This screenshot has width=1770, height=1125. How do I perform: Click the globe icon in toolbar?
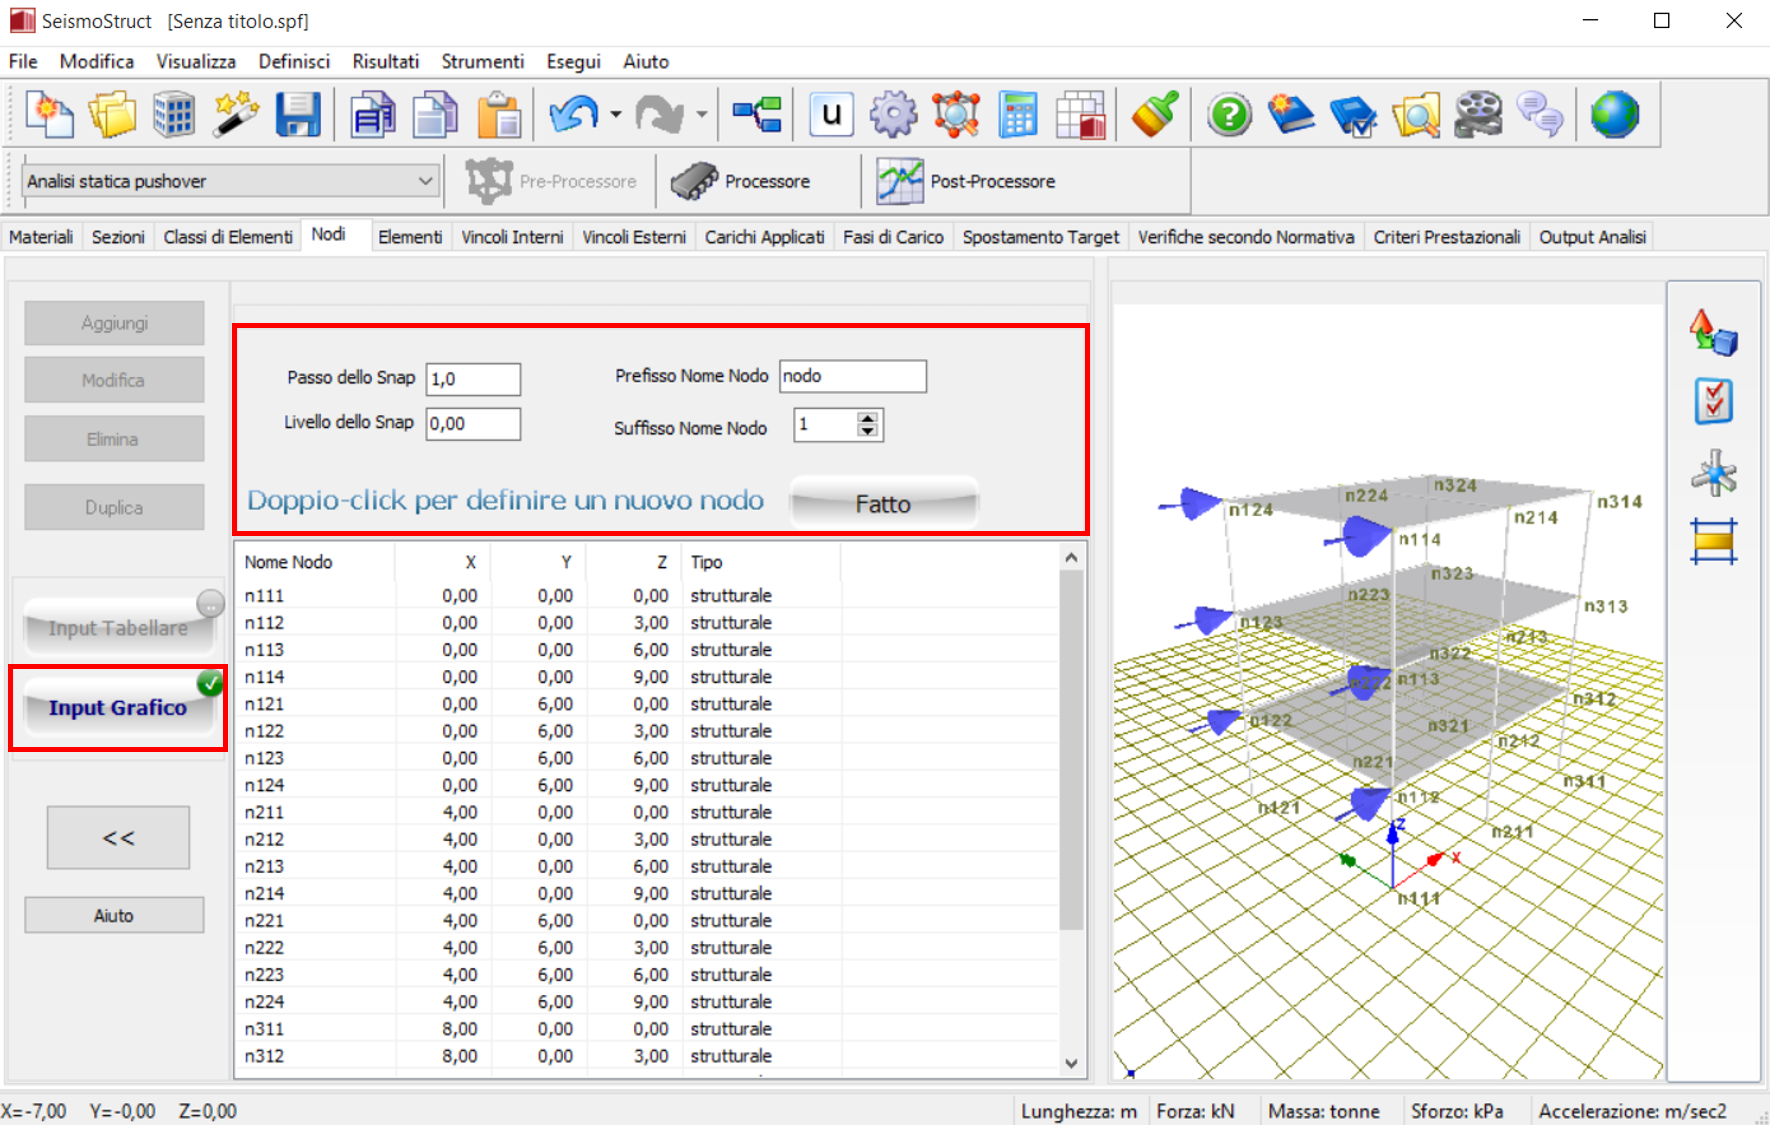click(1614, 115)
